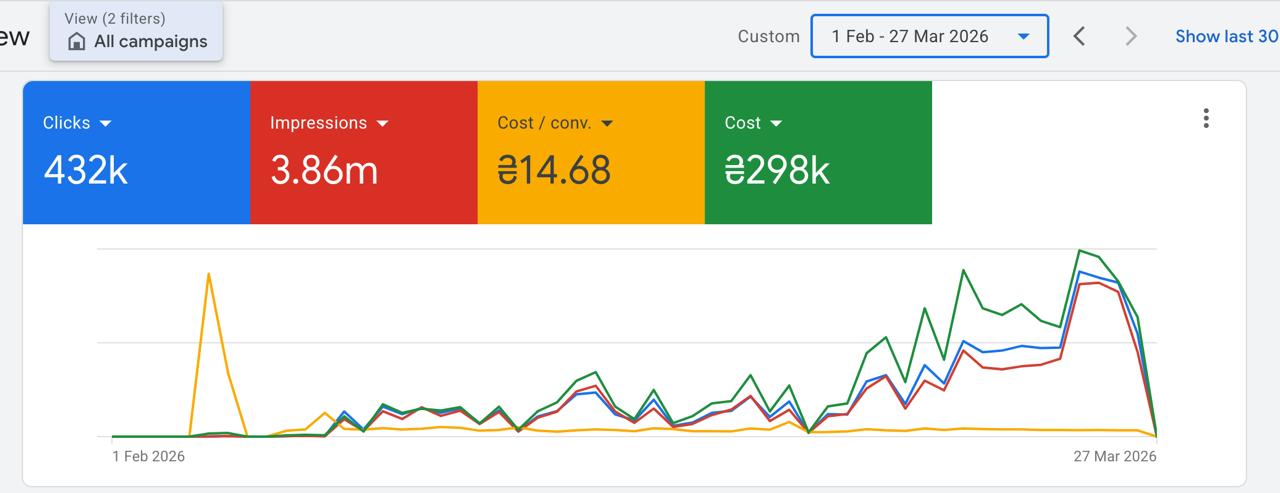This screenshot has width=1280, height=493.
Task: Go to the previous date period arrow
Action: coord(1079,37)
